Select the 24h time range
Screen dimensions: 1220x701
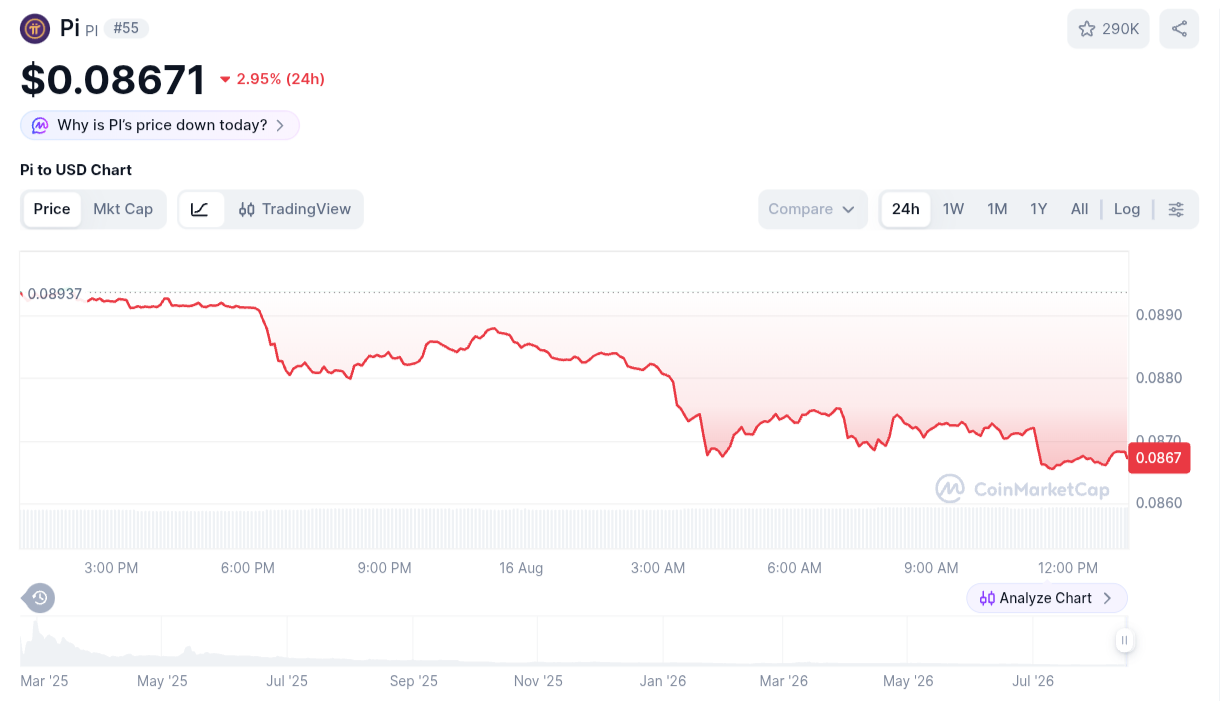(x=906, y=209)
